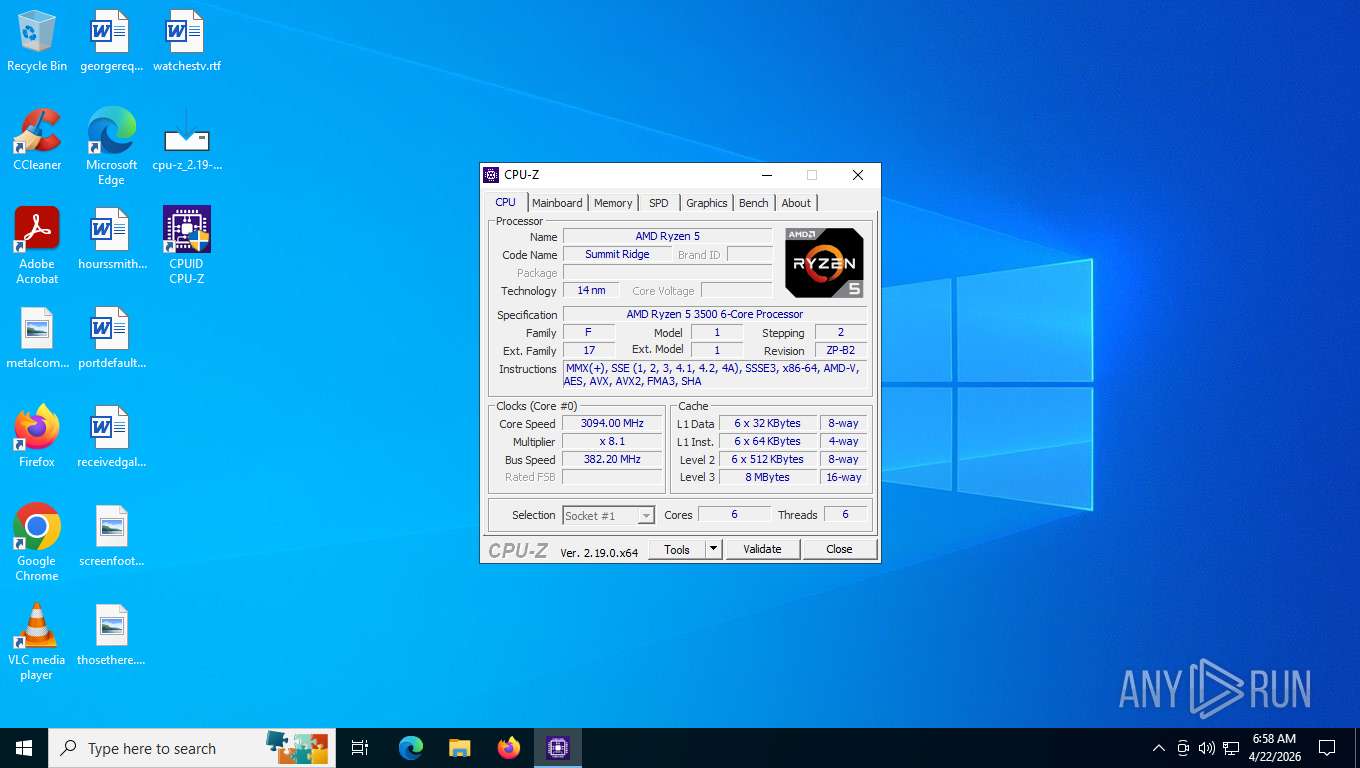Click the Core Speed value 3094.00 MHz
1360x768 pixels.
612,424
